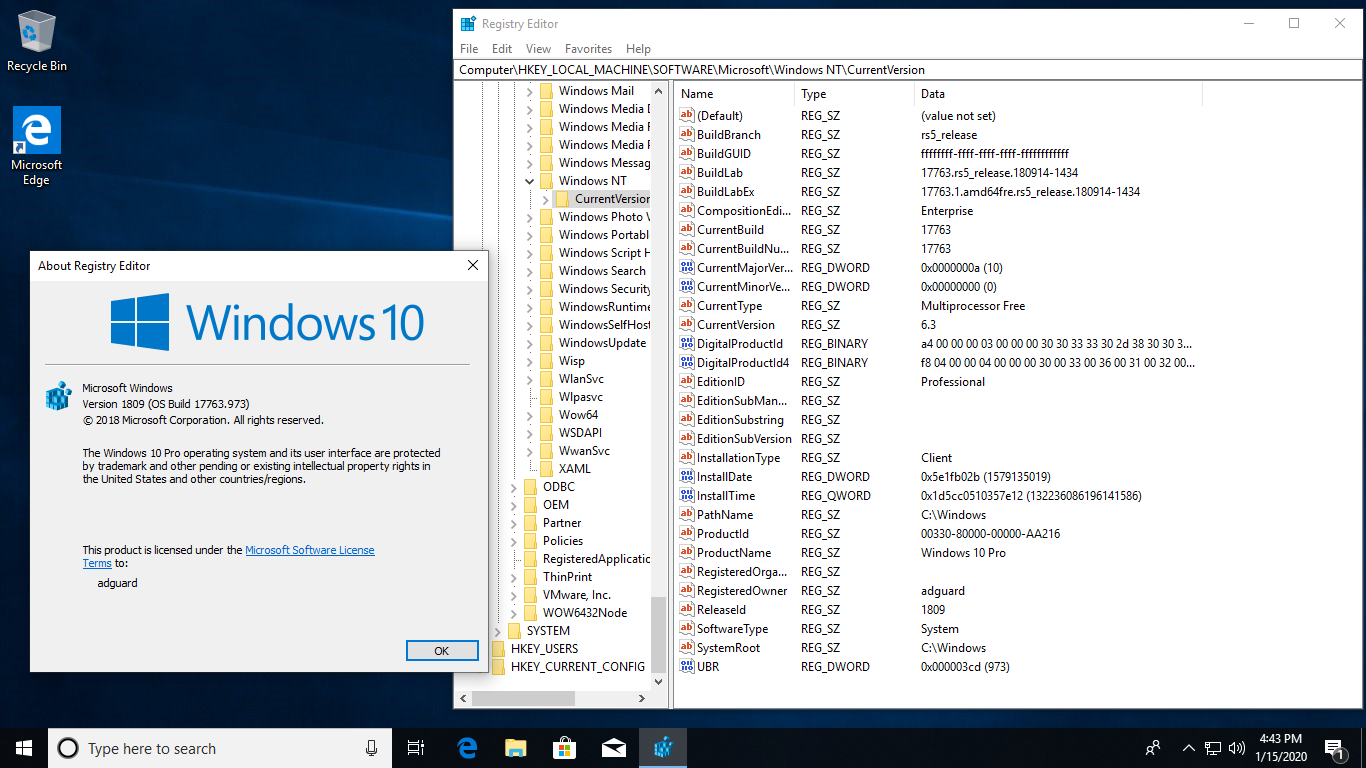The width and height of the screenshot is (1366, 768).
Task: Click the VMware, Inc. folder icon
Action: click(530, 595)
